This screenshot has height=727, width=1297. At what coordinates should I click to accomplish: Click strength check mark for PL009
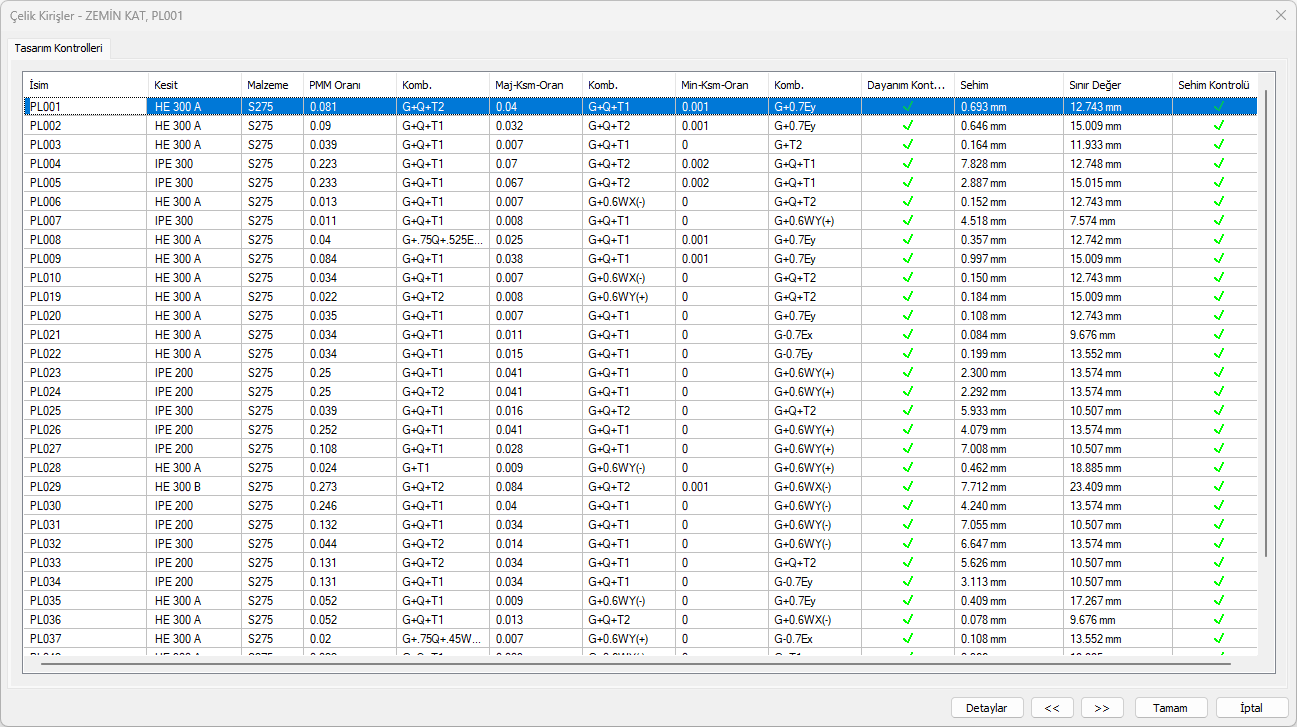click(908, 258)
